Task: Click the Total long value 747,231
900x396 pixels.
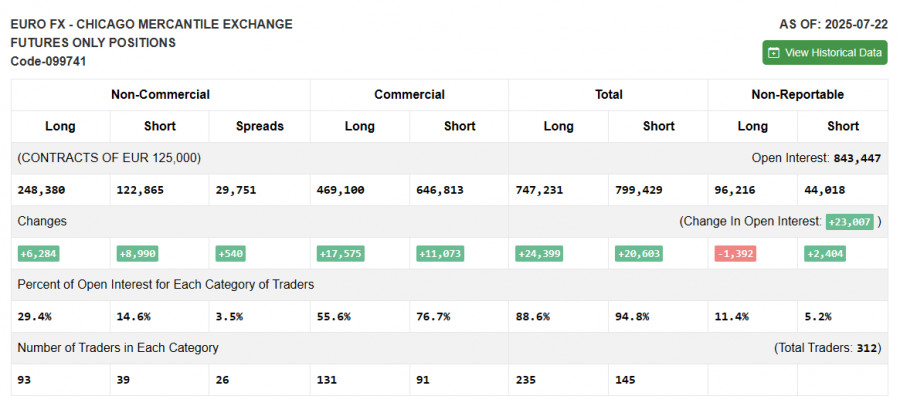Action: point(539,190)
